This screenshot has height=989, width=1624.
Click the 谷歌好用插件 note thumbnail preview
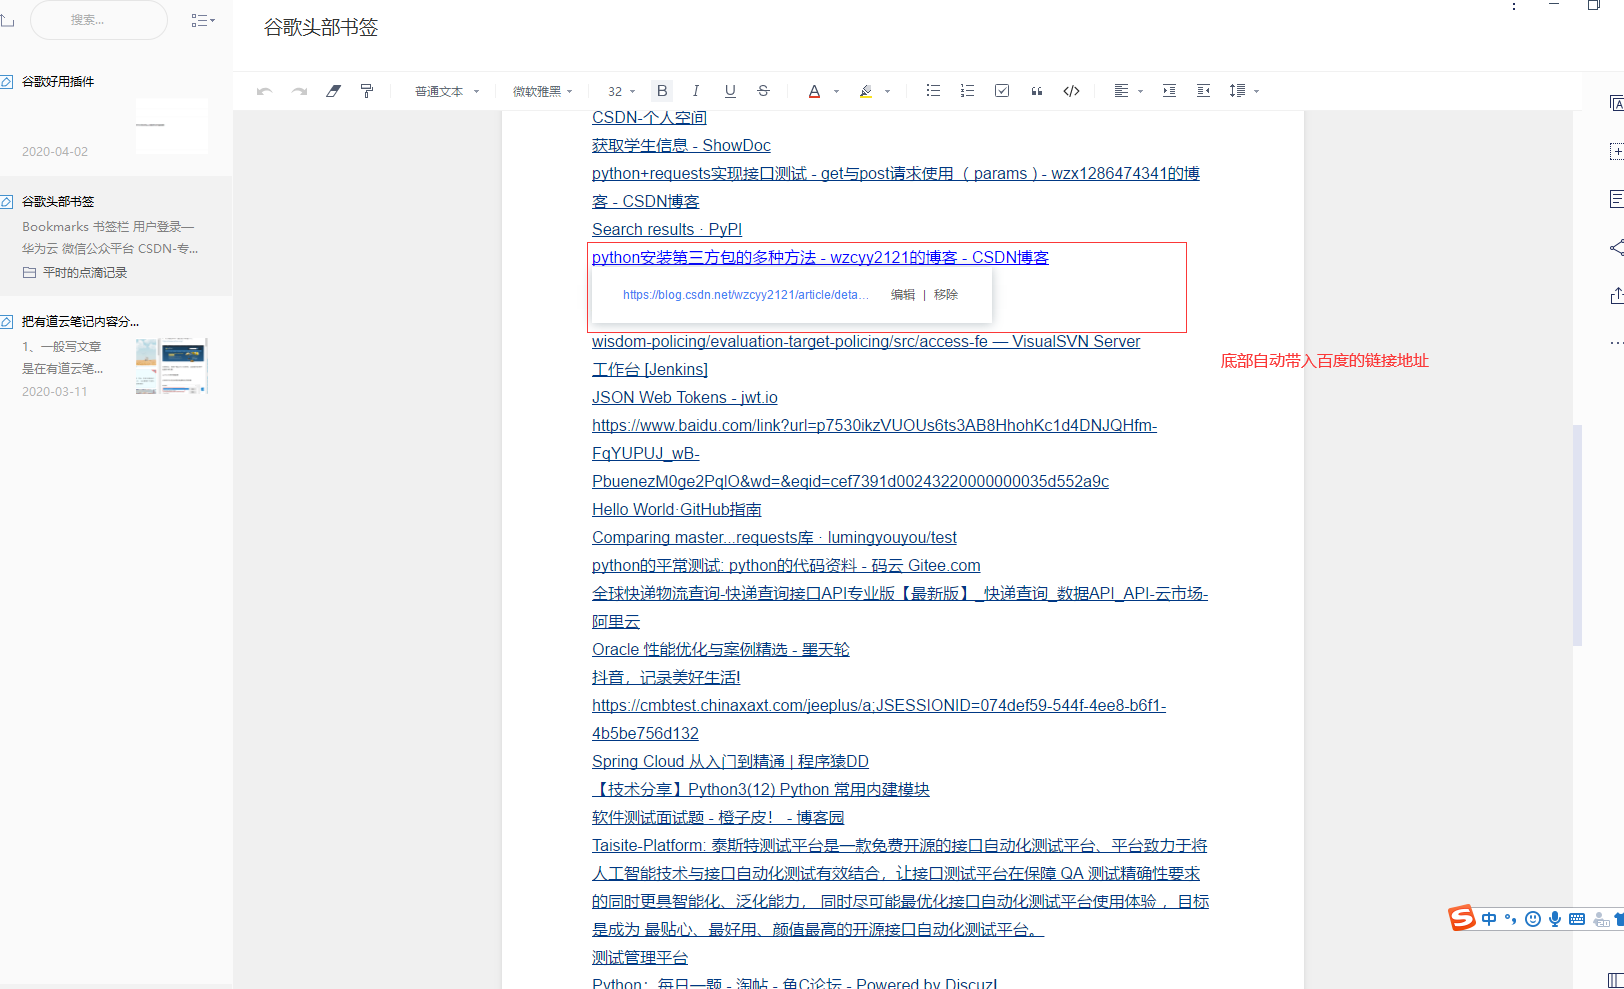pyautogui.click(x=172, y=125)
